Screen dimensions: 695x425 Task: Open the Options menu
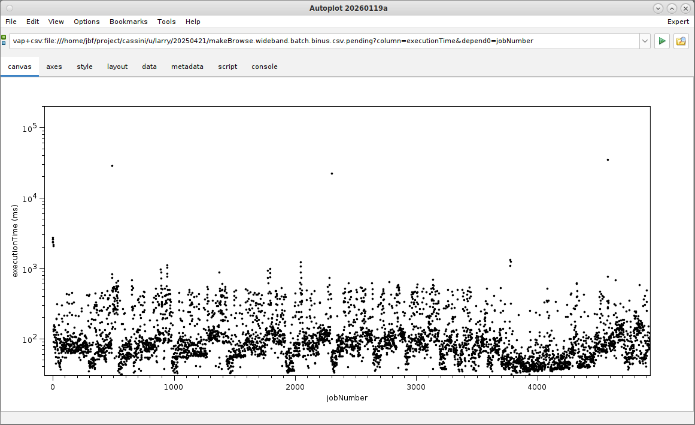(x=87, y=21)
